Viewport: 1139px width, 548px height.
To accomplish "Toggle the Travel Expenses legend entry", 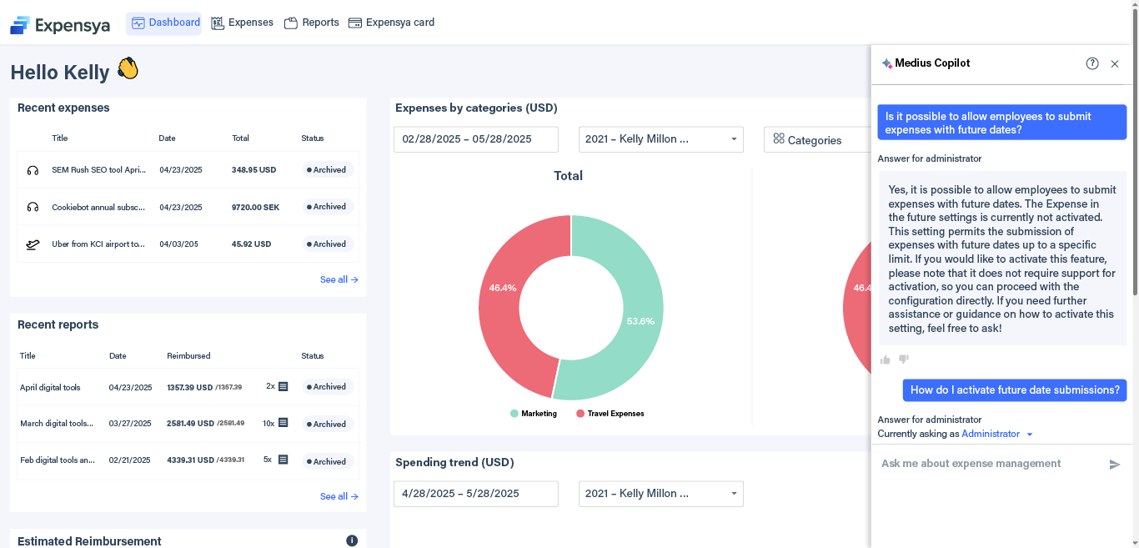I will tap(610, 414).
